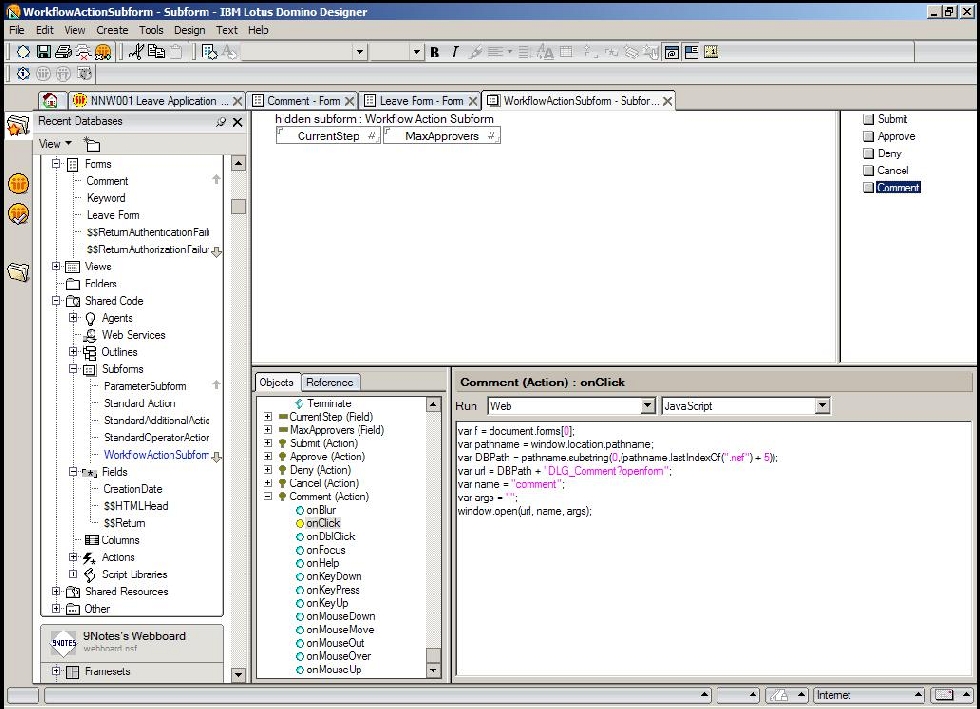
Task: Click the blue info diamond icon in second toolbar
Action: 23,74
